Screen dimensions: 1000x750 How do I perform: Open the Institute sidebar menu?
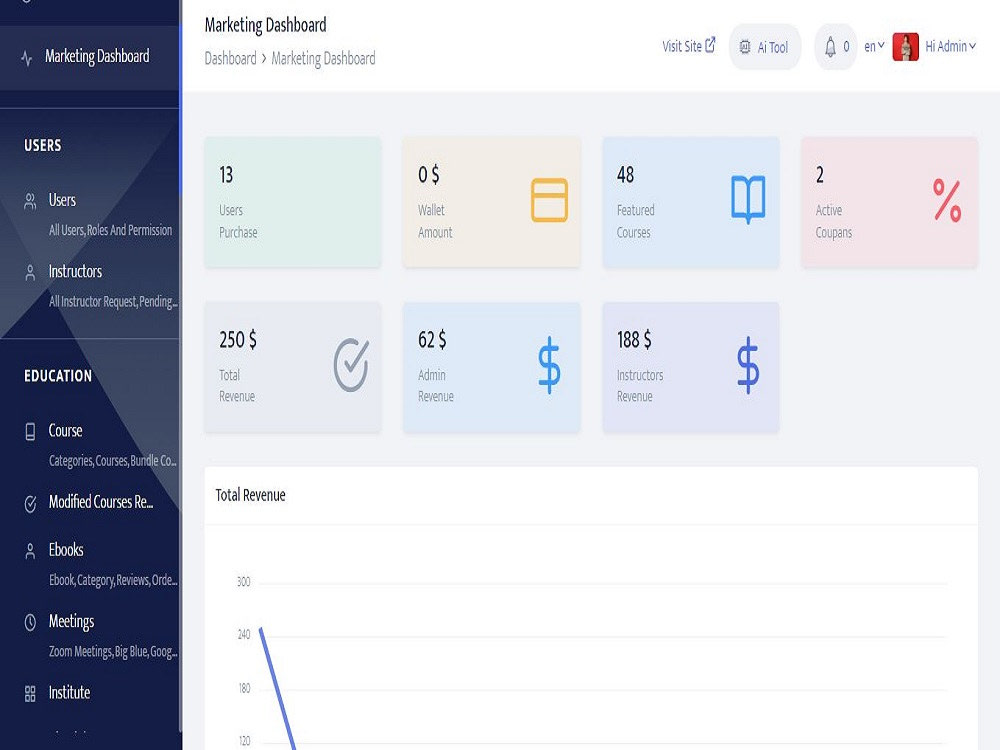(x=70, y=693)
